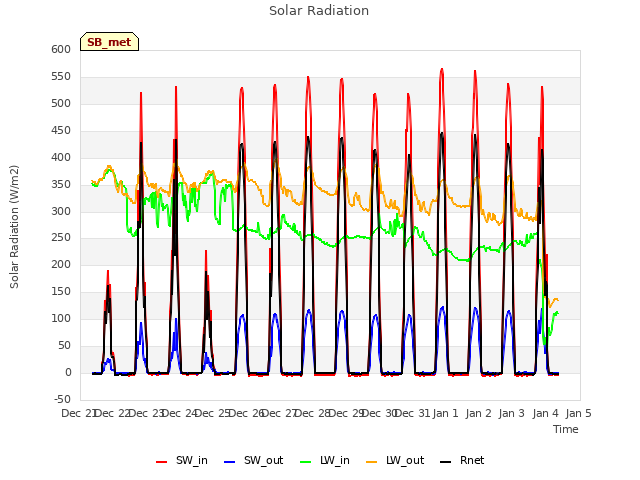
Task: Click the blue SW_out legend swatch
Action: pos(230,462)
